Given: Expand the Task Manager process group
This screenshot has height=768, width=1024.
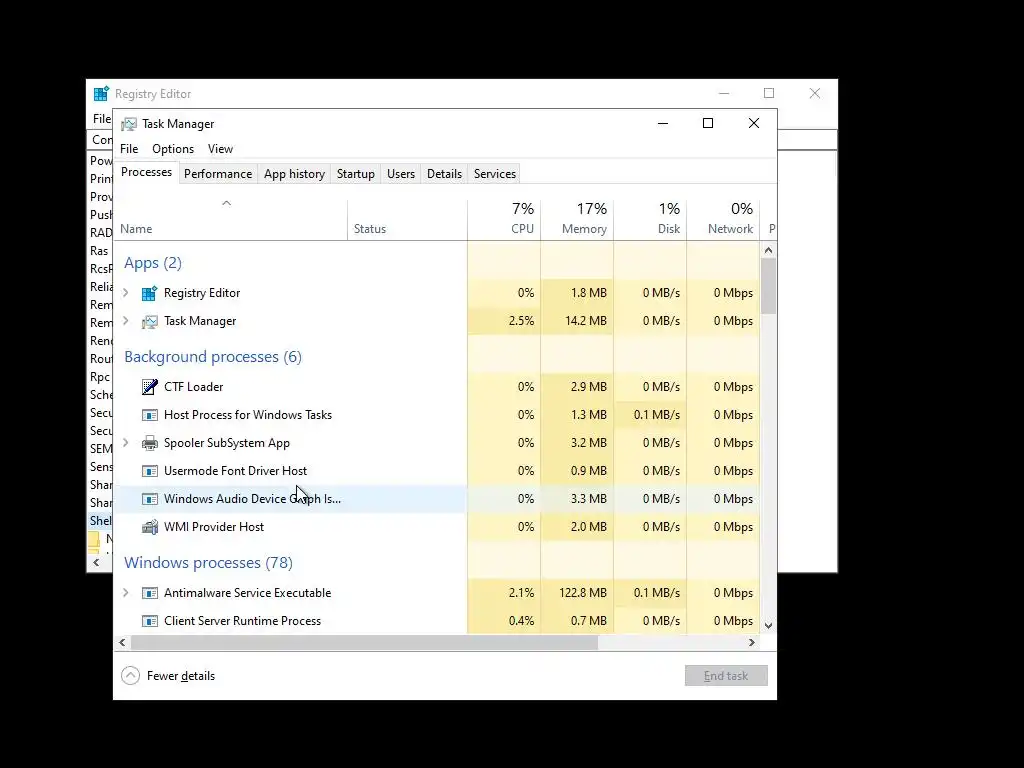Looking at the screenshot, I should (x=126, y=321).
